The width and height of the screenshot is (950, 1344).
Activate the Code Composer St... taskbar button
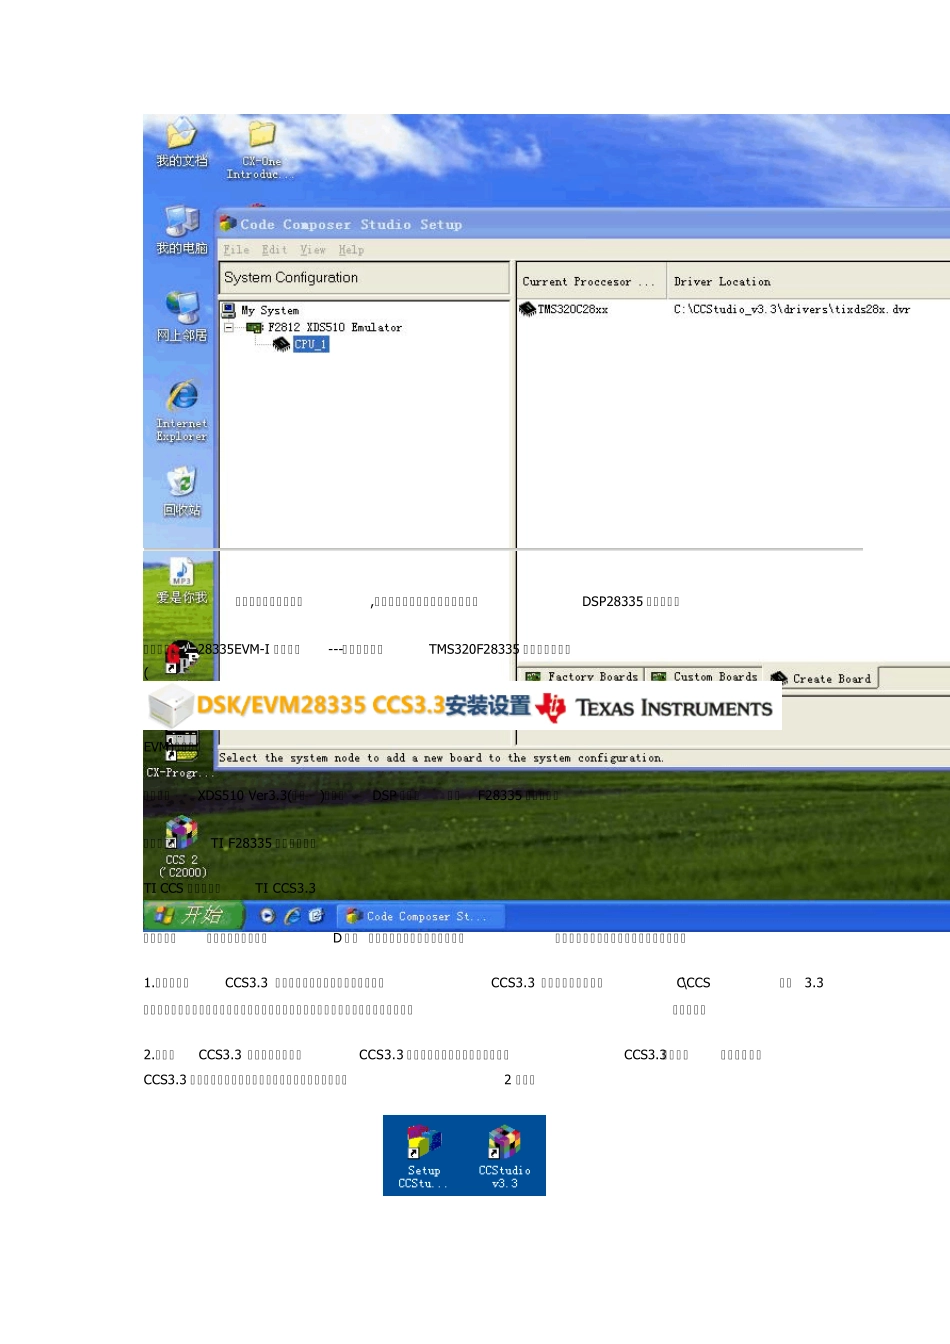(420, 916)
